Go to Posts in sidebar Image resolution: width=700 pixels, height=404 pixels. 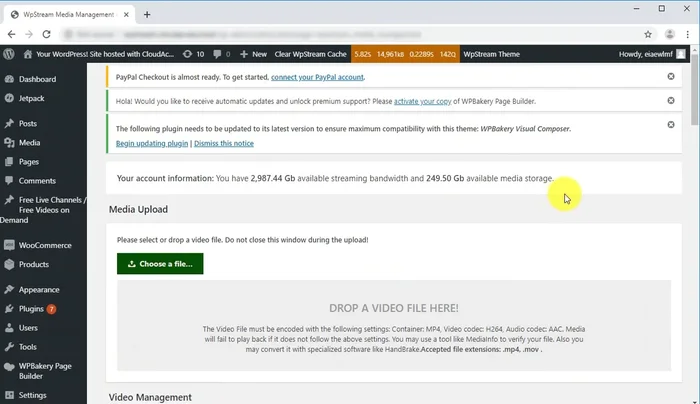[x=28, y=123]
